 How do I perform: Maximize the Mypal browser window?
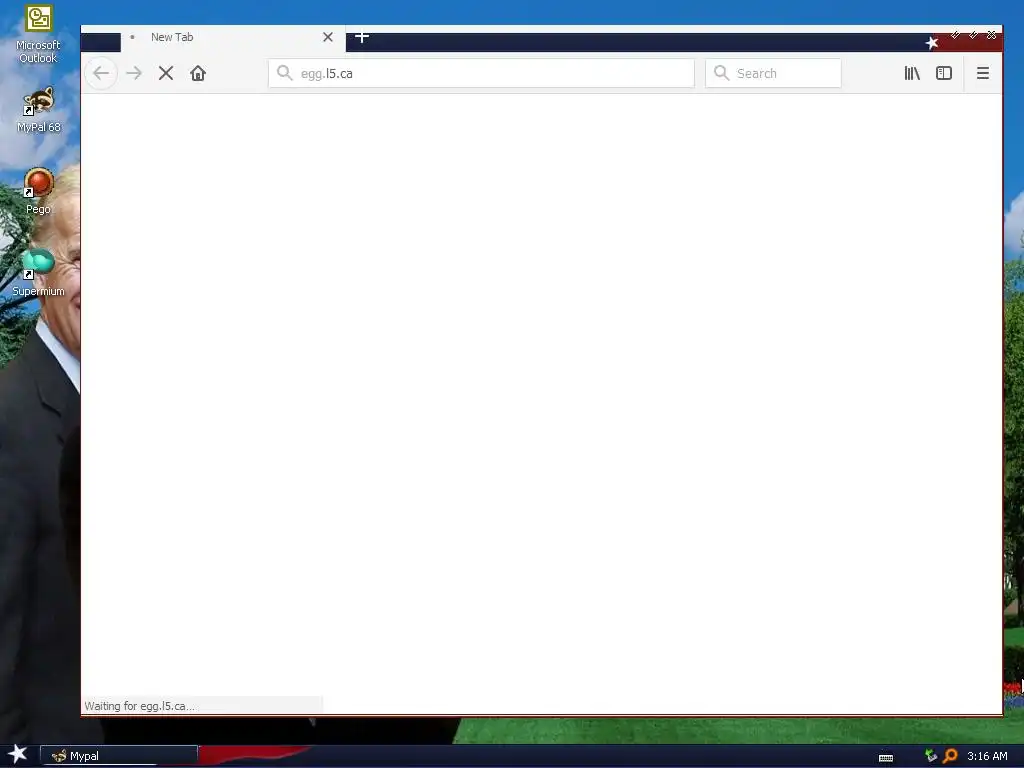point(973,35)
